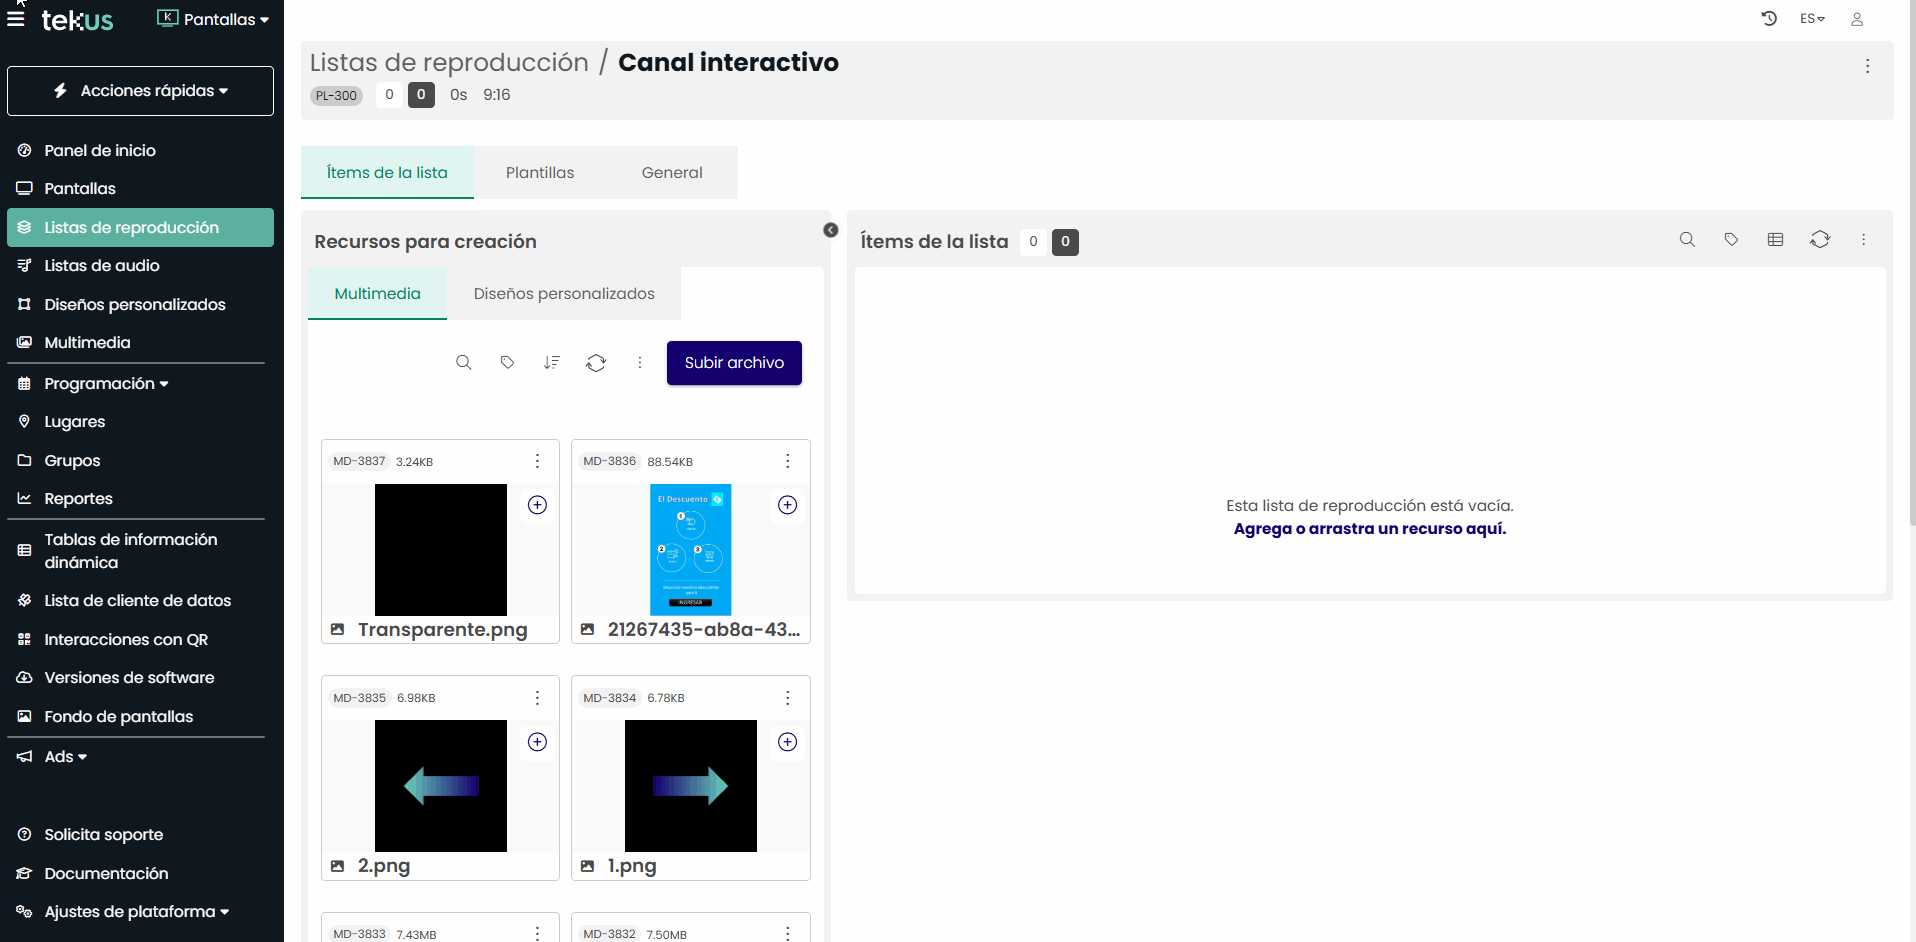Add 1.png to playlist using plus icon

pos(787,742)
